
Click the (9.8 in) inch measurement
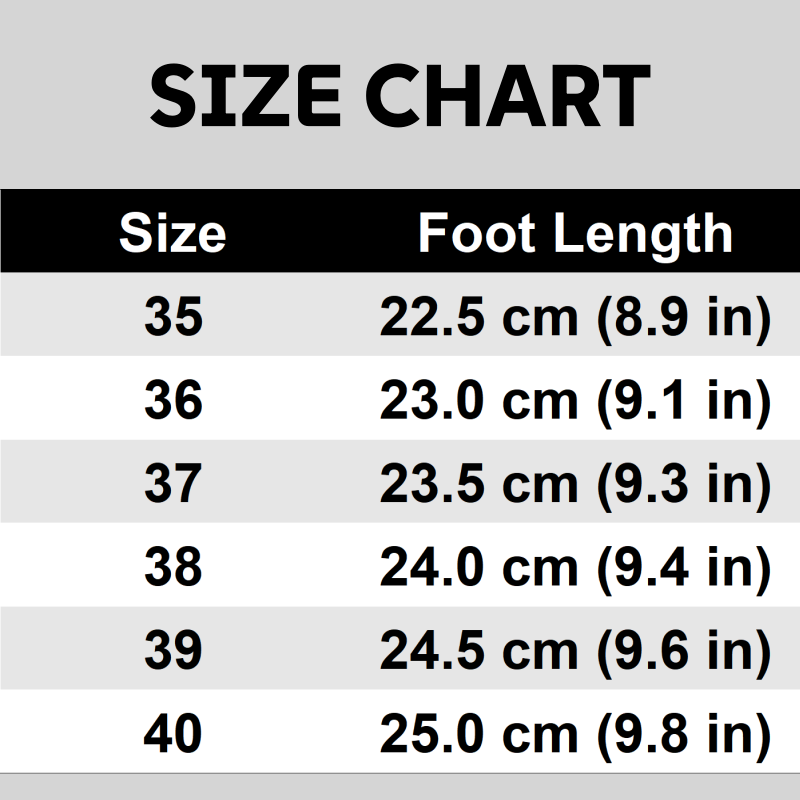(684, 735)
